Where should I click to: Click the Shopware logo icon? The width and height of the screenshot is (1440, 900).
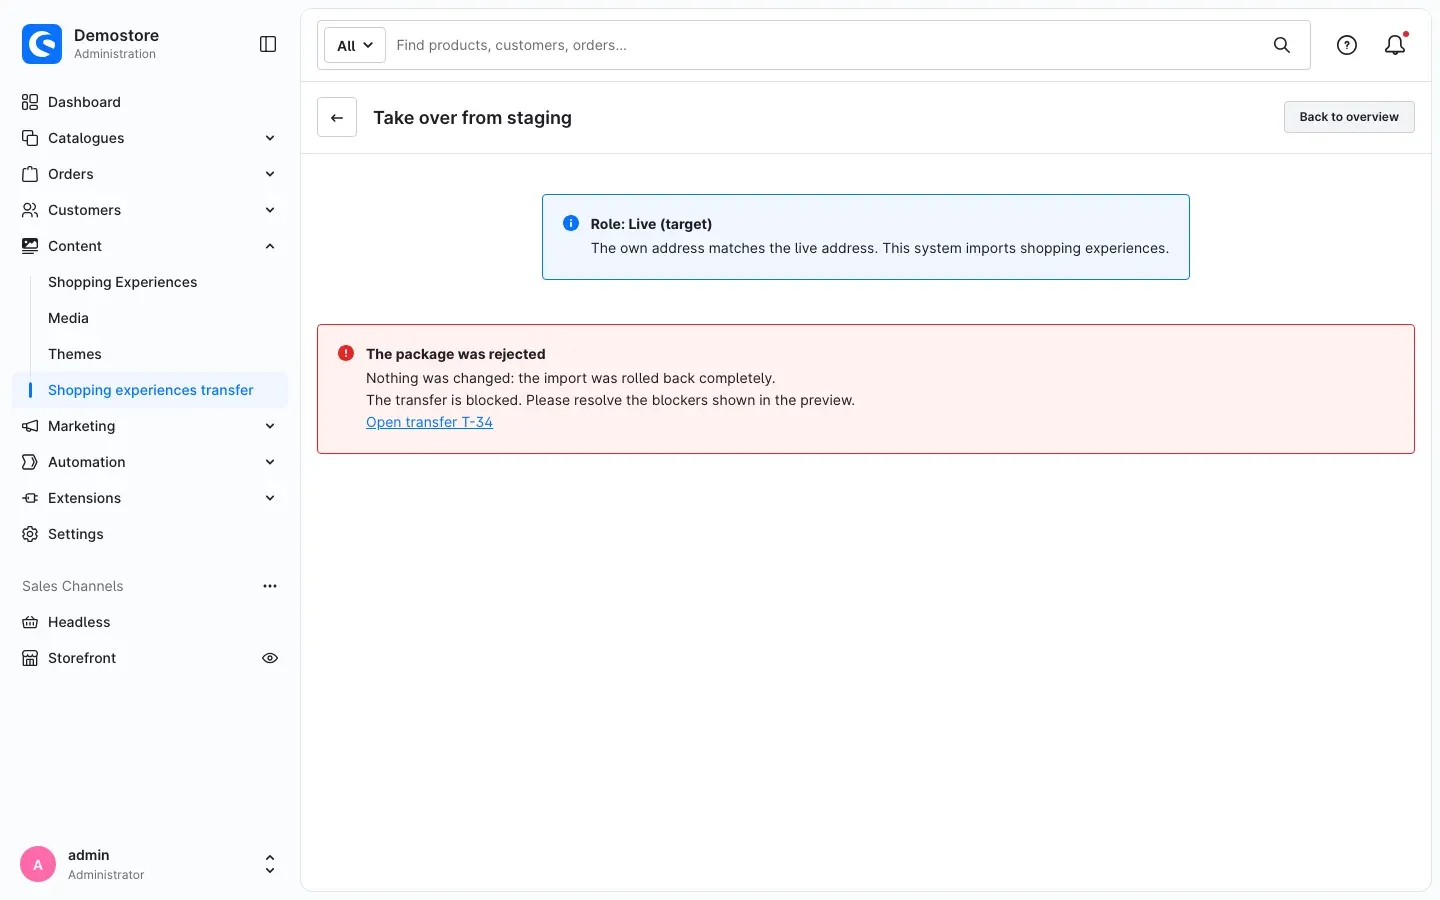pyautogui.click(x=42, y=44)
